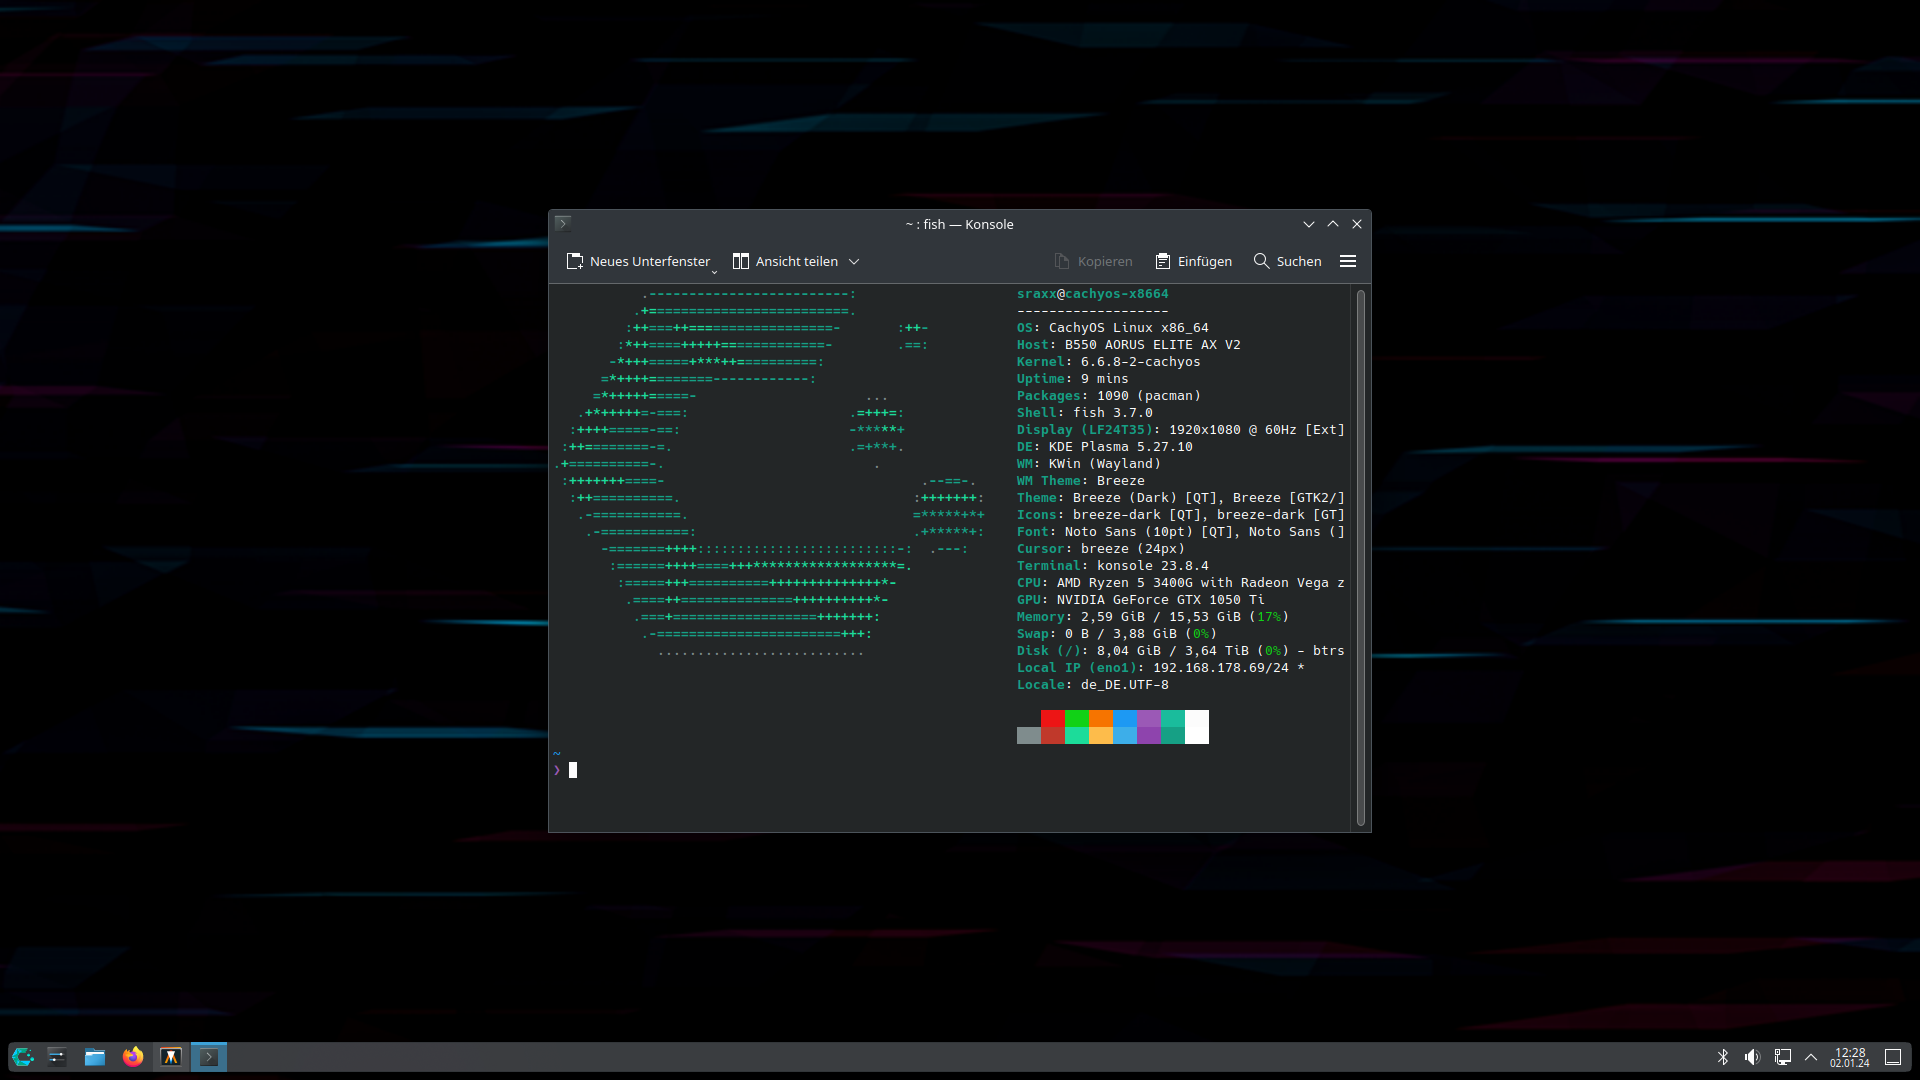The width and height of the screenshot is (1920, 1080).
Task: Click the red color block in neofetch output
Action: tap(1053, 718)
